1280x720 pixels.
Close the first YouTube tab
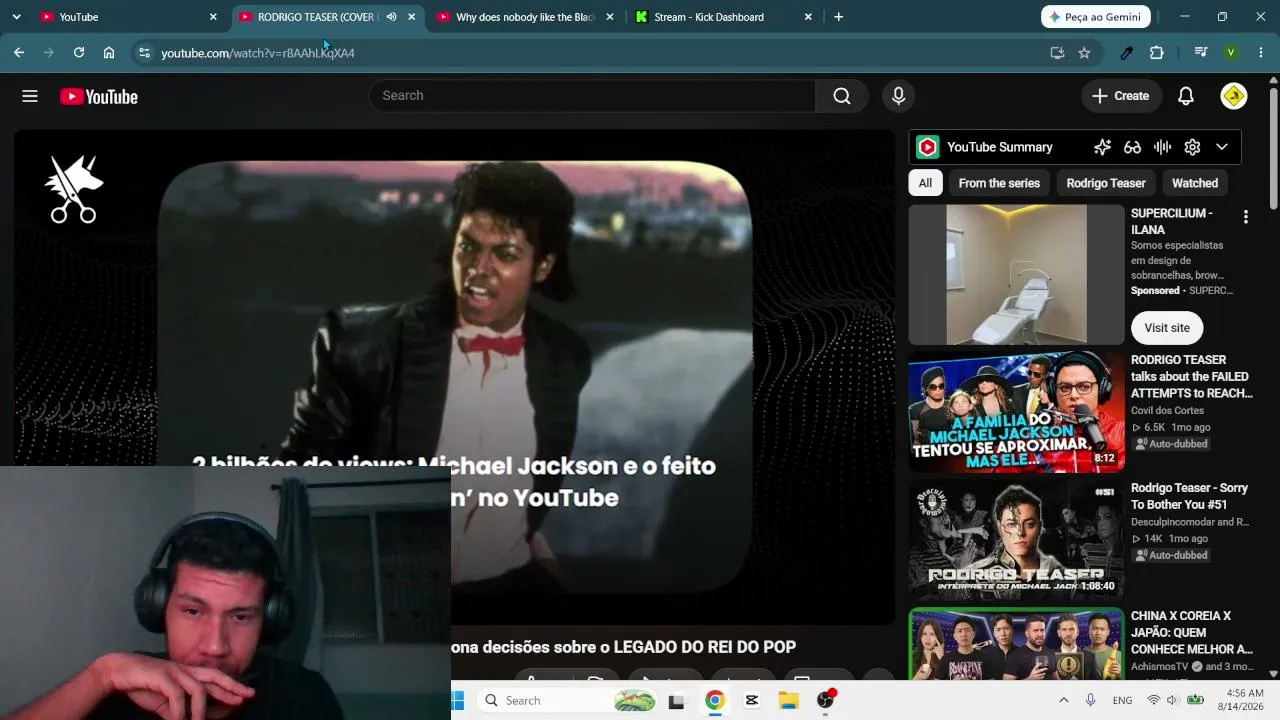213,17
